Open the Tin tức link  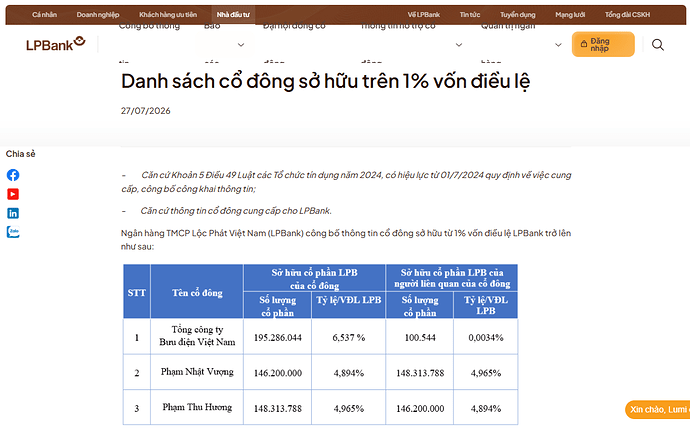pyautogui.click(x=470, y=15)
